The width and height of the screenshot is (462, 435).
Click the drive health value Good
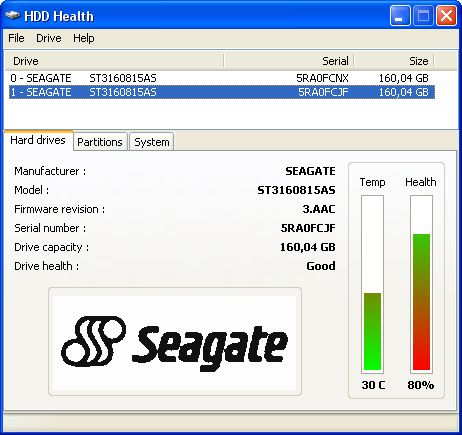click(x=321, y=266)
